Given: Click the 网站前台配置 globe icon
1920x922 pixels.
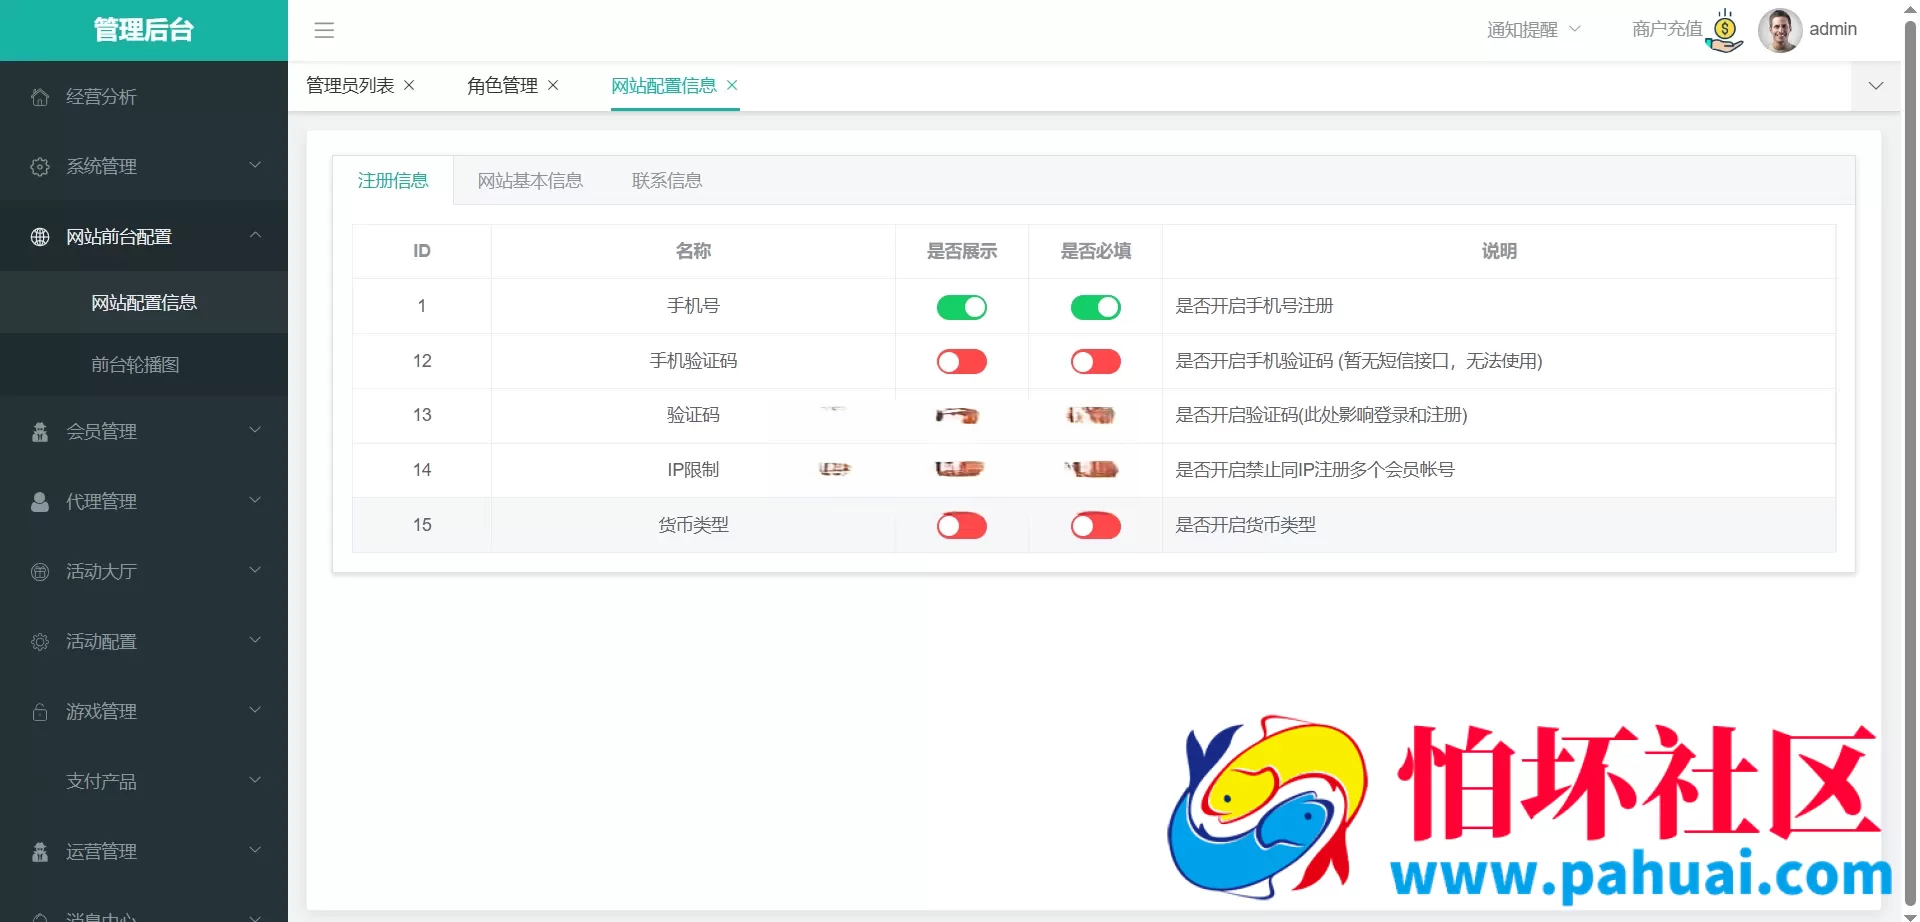Looking at the screenshot, I should click(40, 237).
